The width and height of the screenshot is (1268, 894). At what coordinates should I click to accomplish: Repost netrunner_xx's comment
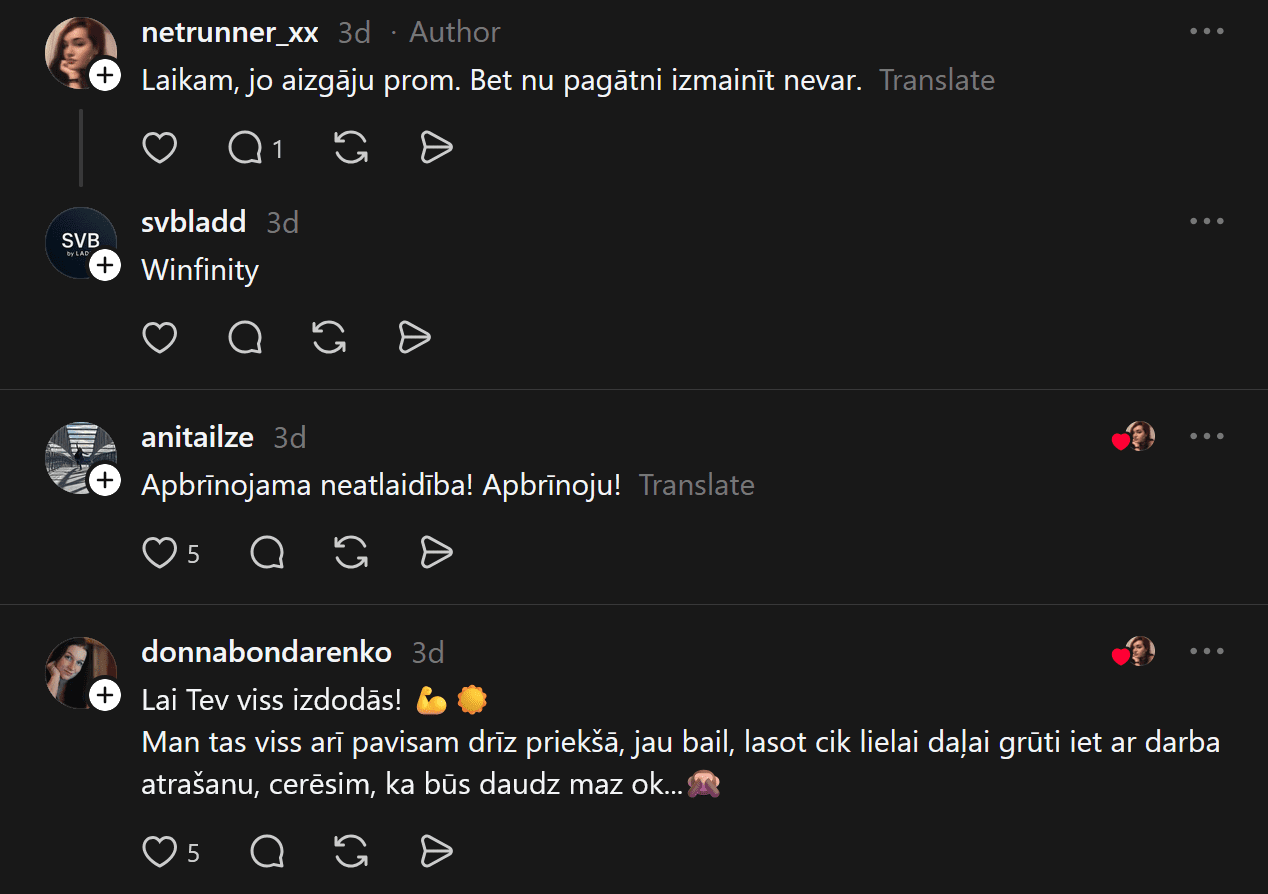[x=350, y=149]
